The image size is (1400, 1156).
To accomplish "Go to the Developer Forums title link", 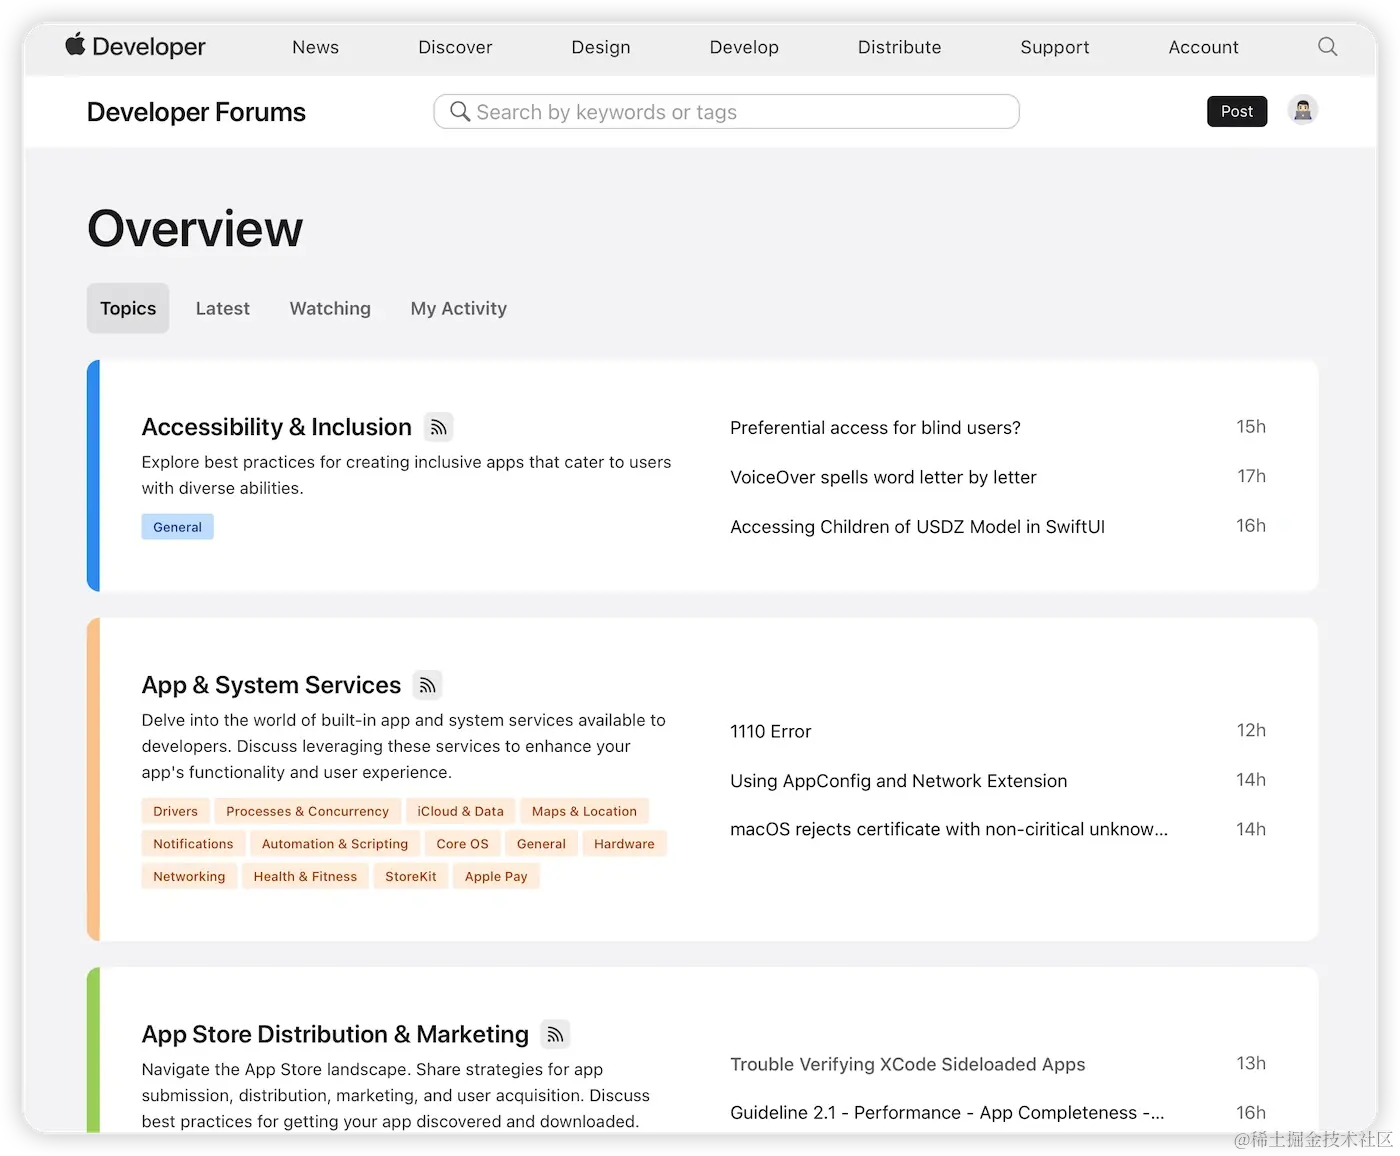I will [x=196, y=112].
